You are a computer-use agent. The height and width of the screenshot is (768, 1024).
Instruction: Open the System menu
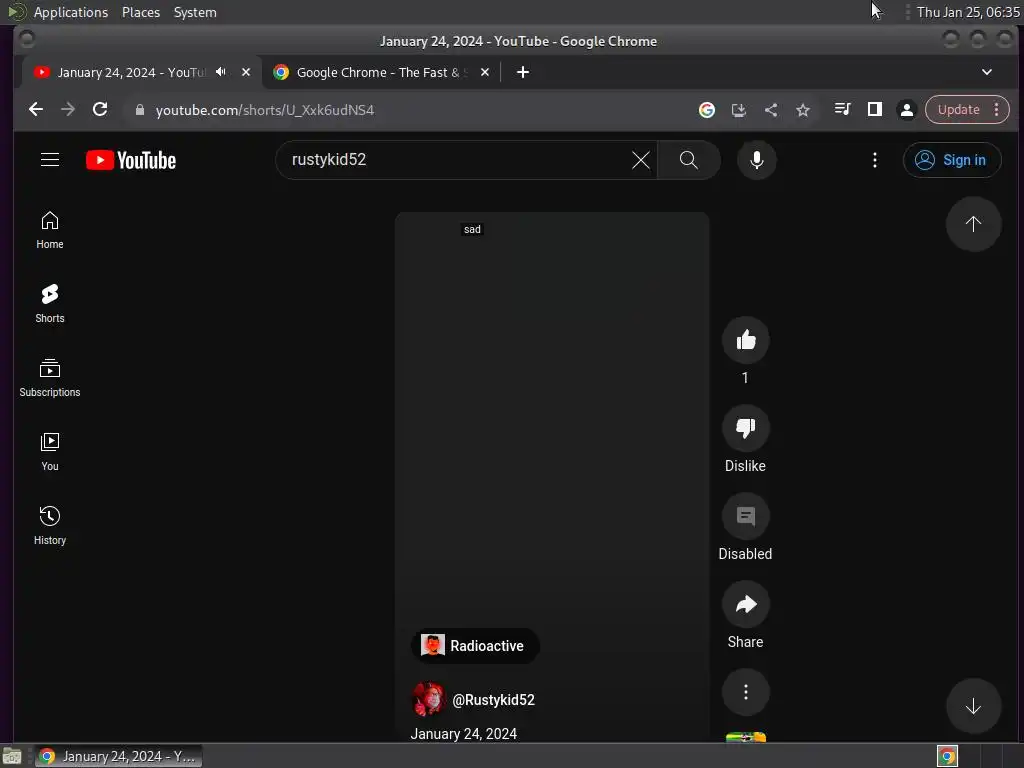(x=195, y=12)
